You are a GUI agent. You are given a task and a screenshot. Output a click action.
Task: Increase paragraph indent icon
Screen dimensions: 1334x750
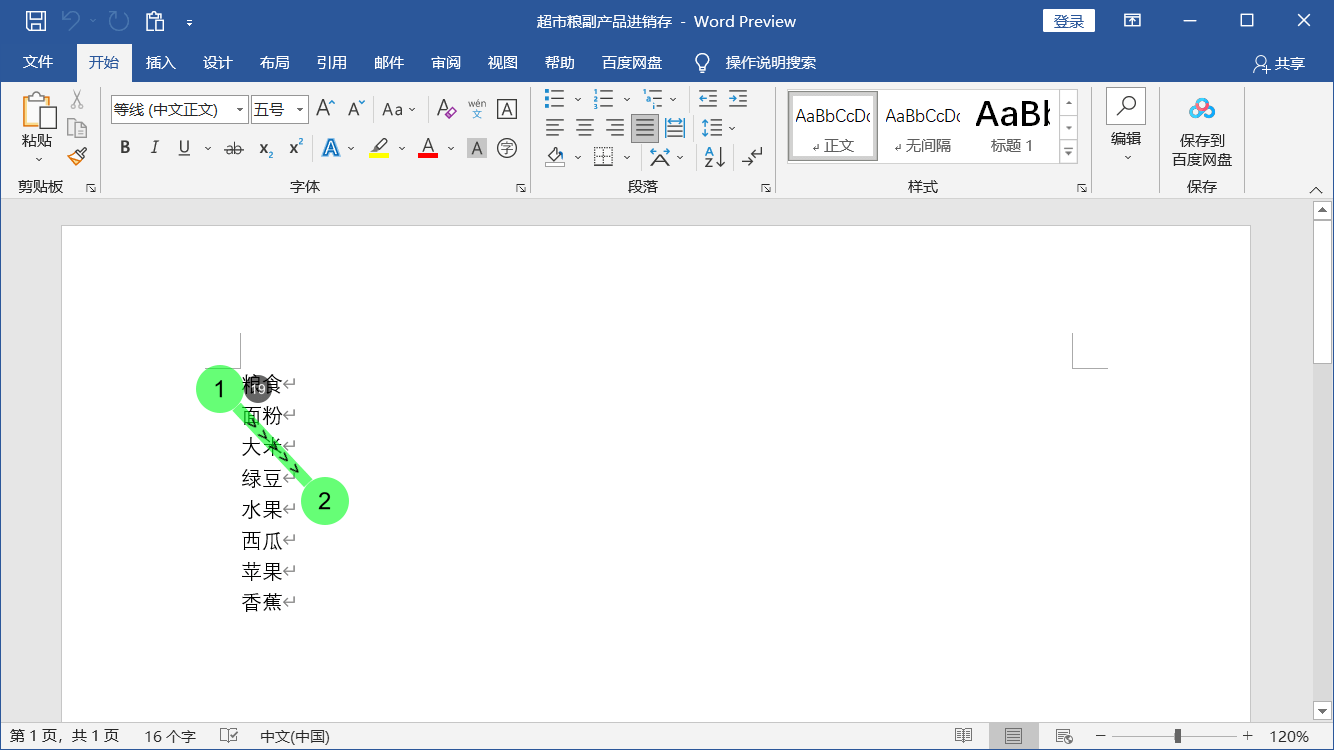(x=738, y=98)
